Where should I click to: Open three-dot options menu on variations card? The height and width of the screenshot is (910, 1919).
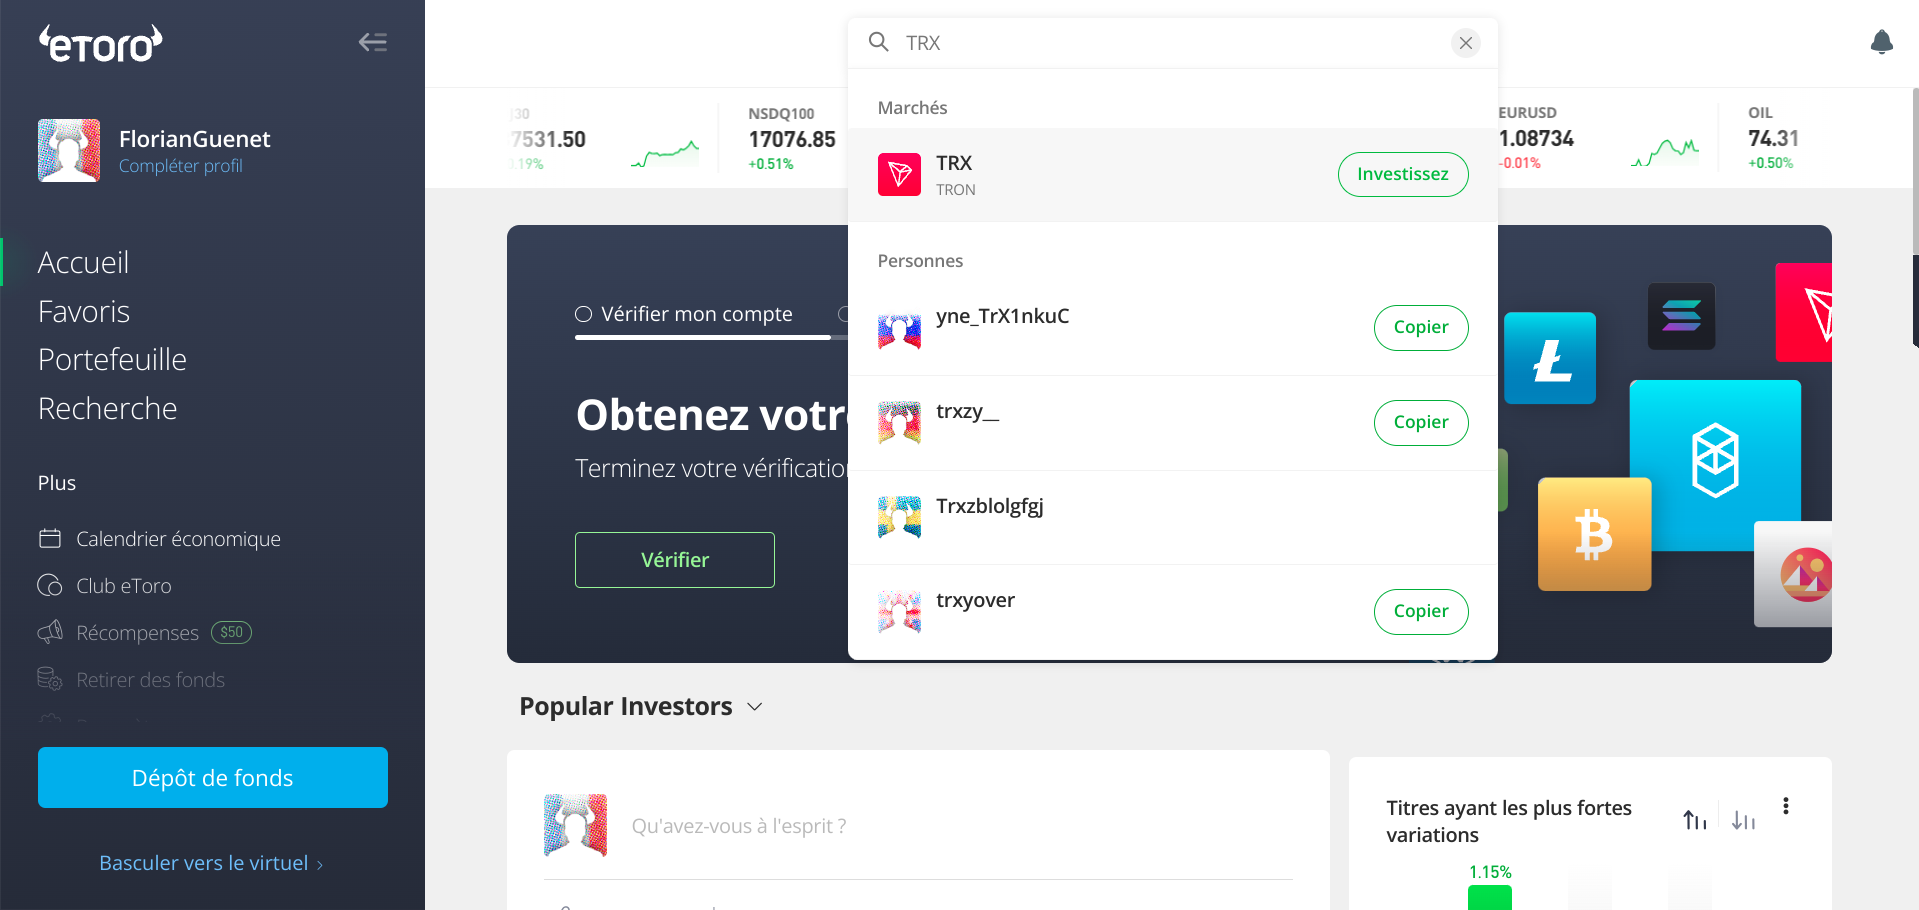[x=1786, y=806]
